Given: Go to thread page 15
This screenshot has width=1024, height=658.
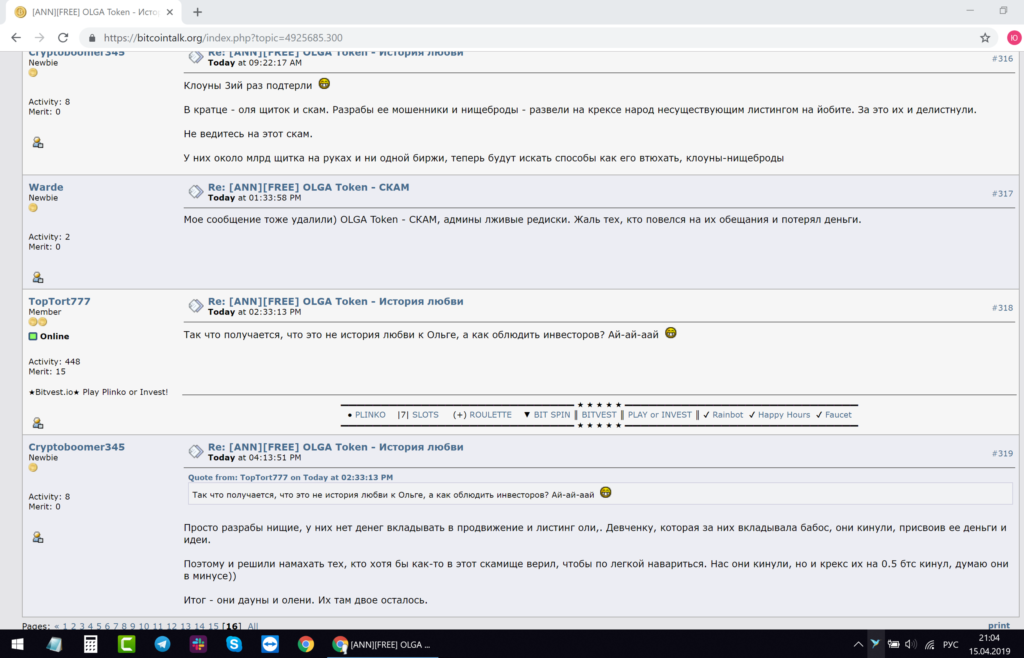Looking at the screenshot, I should 213,626.
